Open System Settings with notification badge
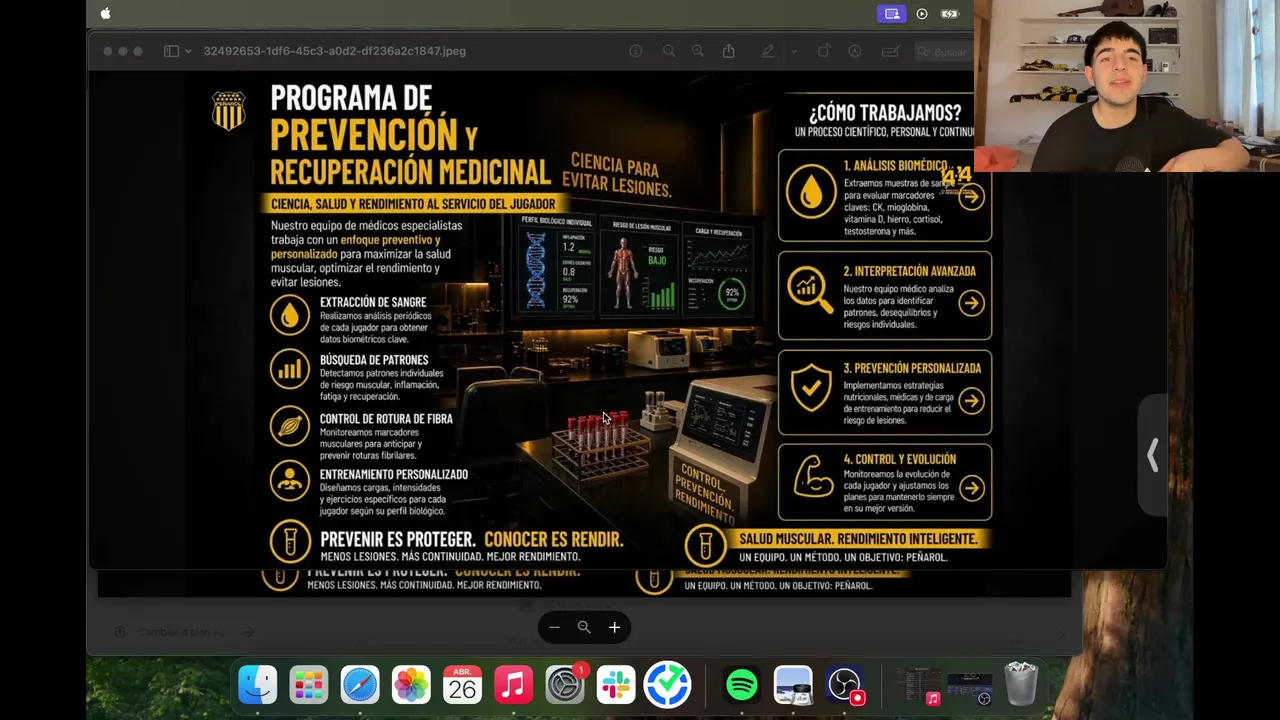This screenshot has height=720, width=1280. click(x=565, y=685)
